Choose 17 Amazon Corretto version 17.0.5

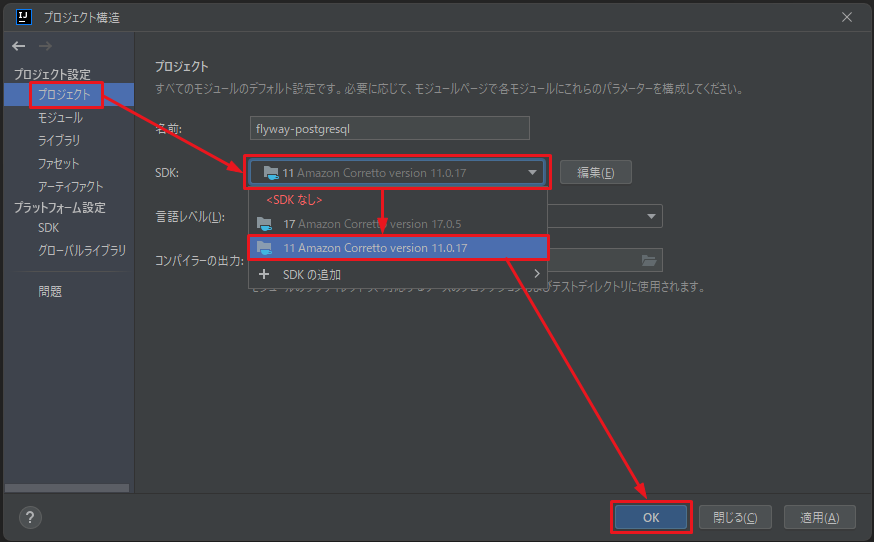[x=398, y=224]
